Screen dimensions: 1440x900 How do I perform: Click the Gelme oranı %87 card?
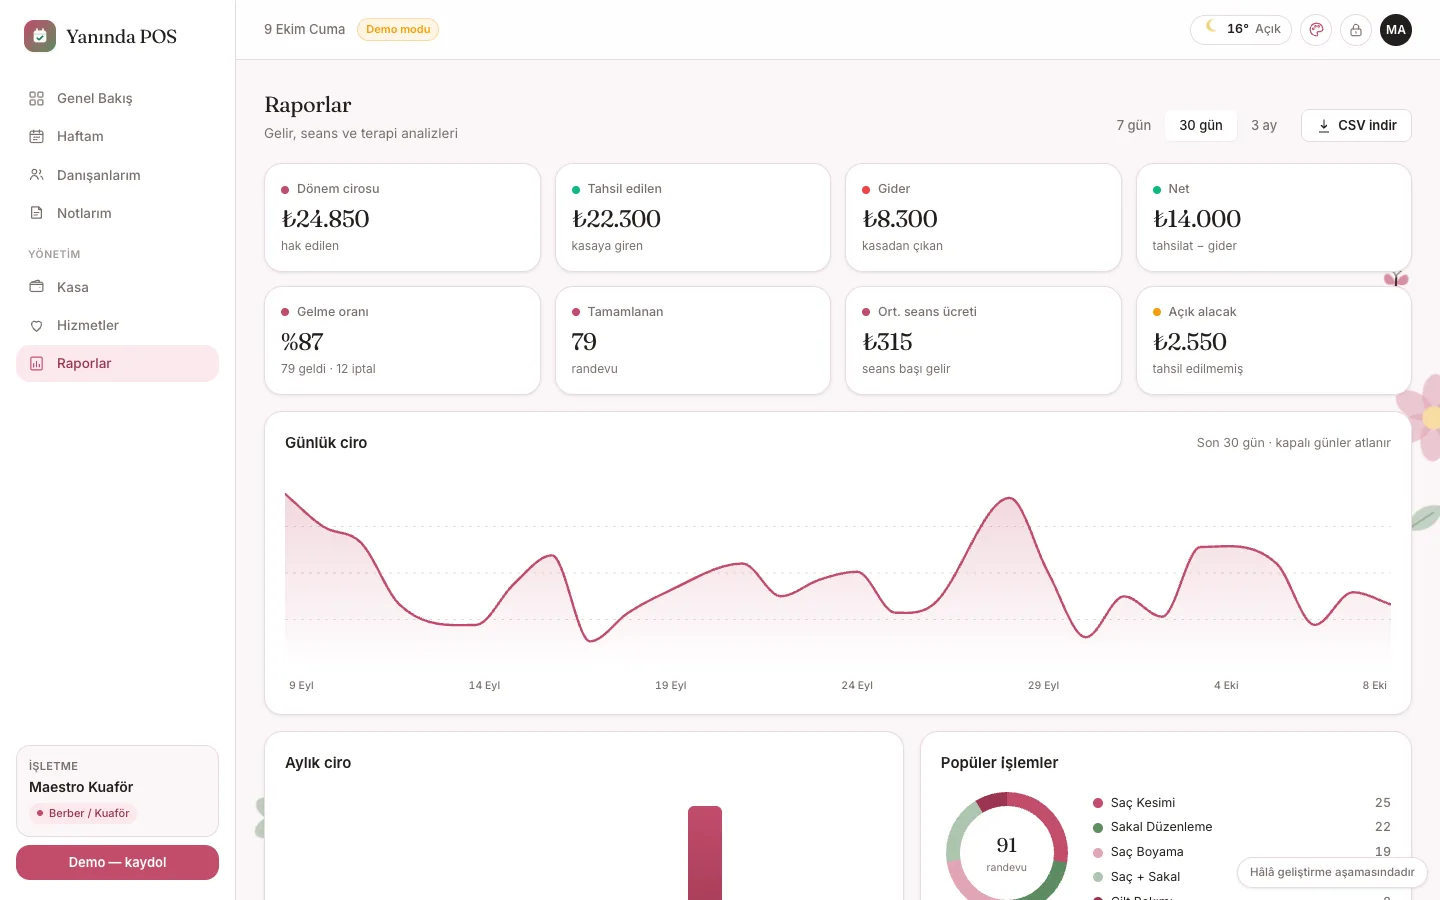pos(402,340)
